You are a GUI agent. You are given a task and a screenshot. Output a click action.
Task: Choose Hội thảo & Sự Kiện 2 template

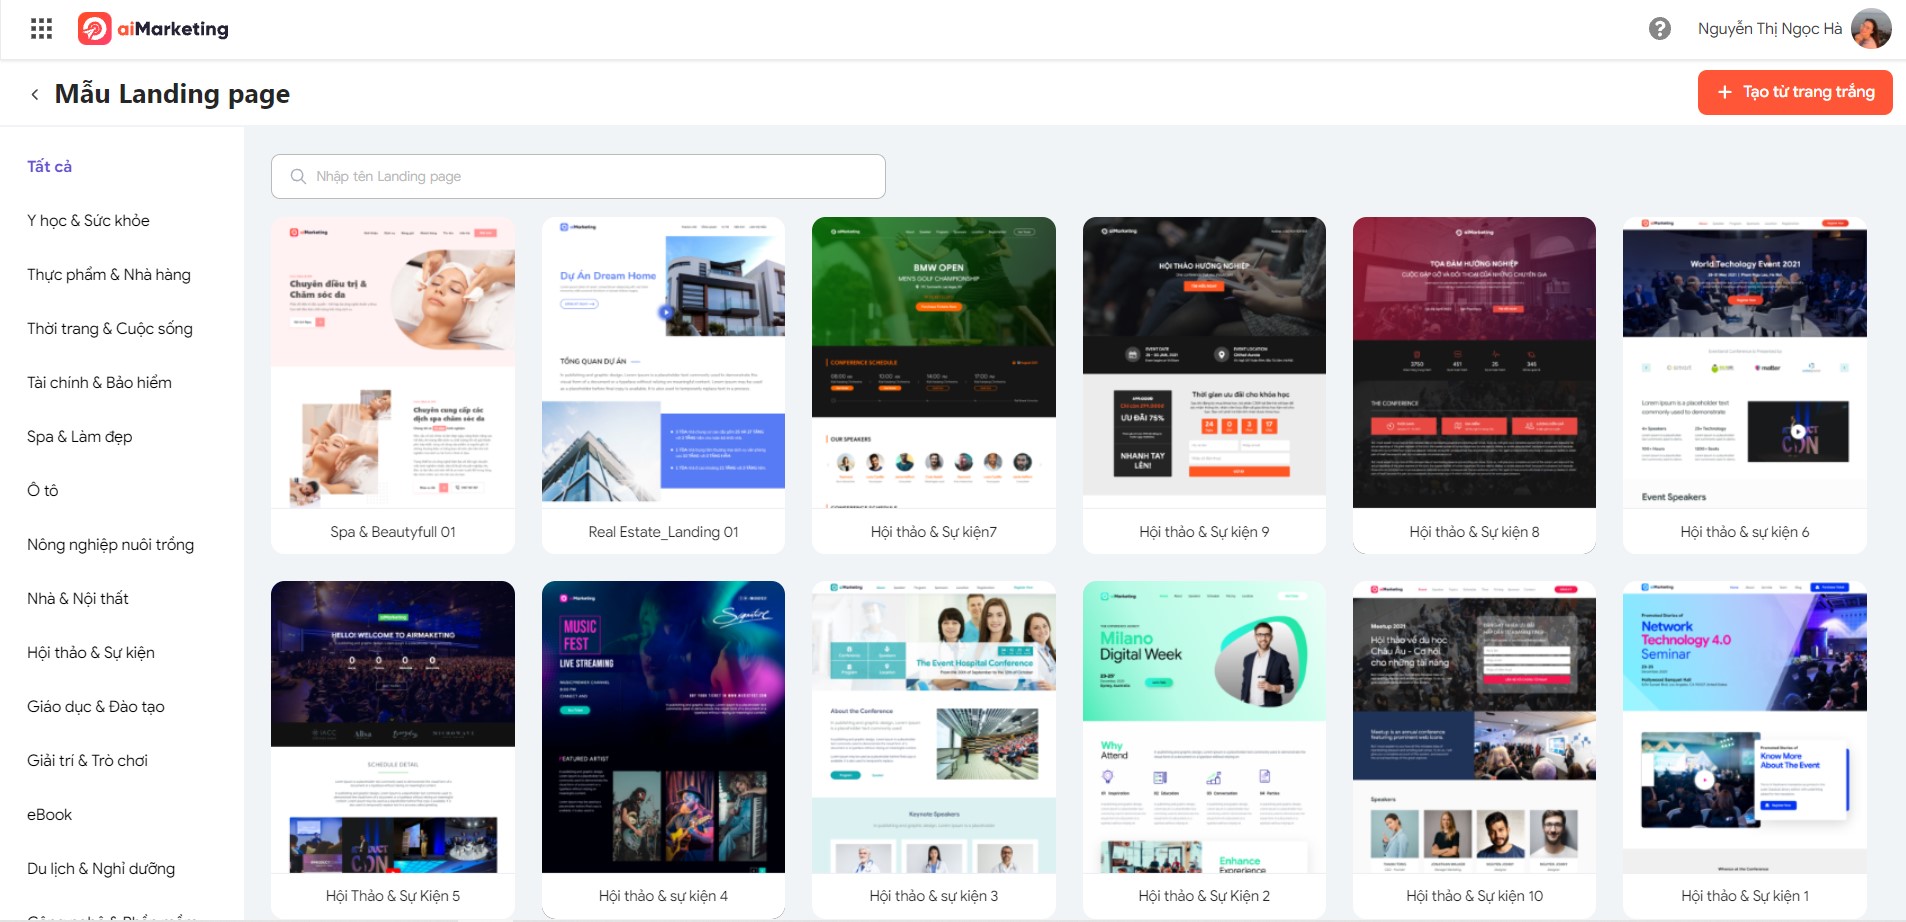[x=1204, y=749]
